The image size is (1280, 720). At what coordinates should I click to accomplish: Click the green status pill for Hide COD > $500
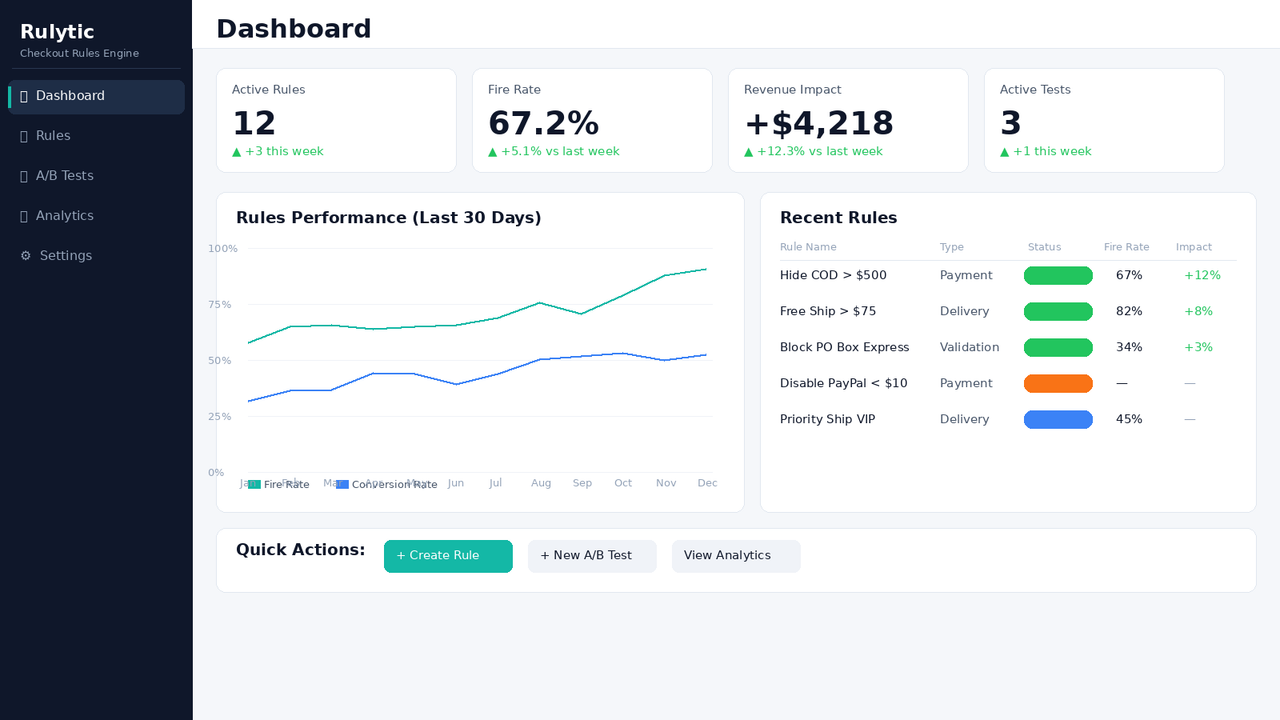[x=1058, y=276]
